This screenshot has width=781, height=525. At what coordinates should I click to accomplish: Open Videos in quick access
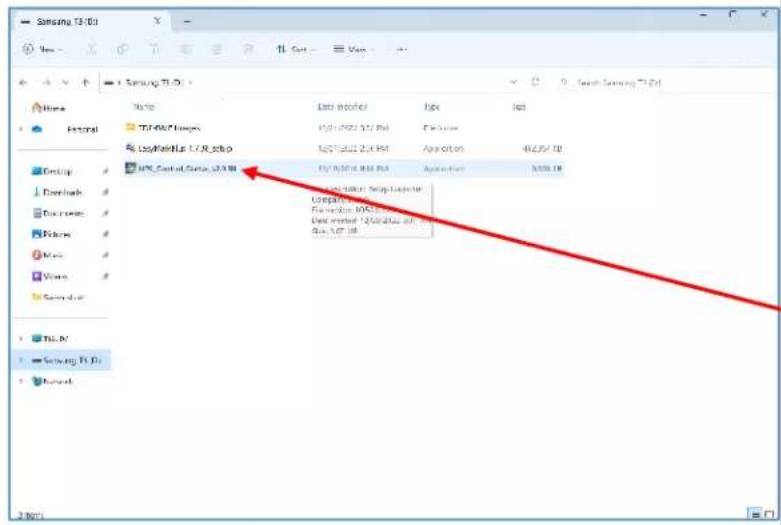pyautogui.click(x=49, y=276)
